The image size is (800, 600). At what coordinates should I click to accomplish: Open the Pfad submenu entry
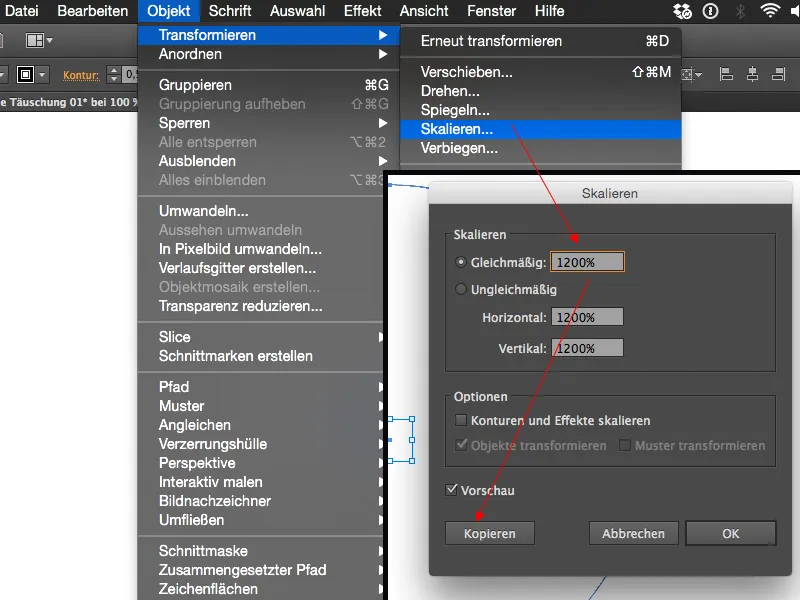click(261, 387)
